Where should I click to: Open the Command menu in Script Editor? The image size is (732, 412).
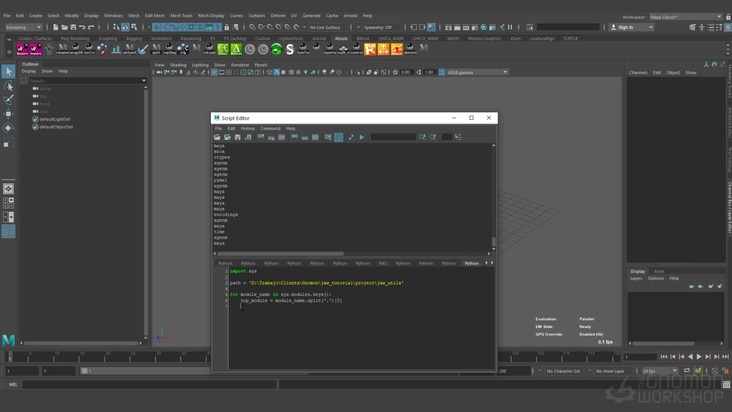[x=270, y=128]
